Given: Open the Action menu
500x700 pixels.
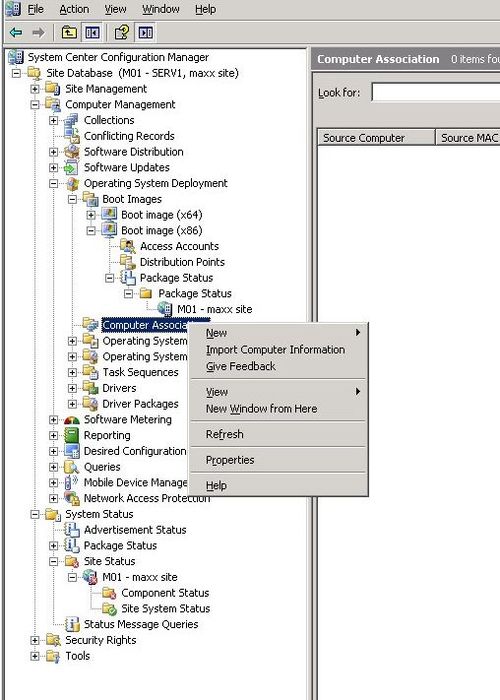Looking at the screenshot, I should (74, 9).
